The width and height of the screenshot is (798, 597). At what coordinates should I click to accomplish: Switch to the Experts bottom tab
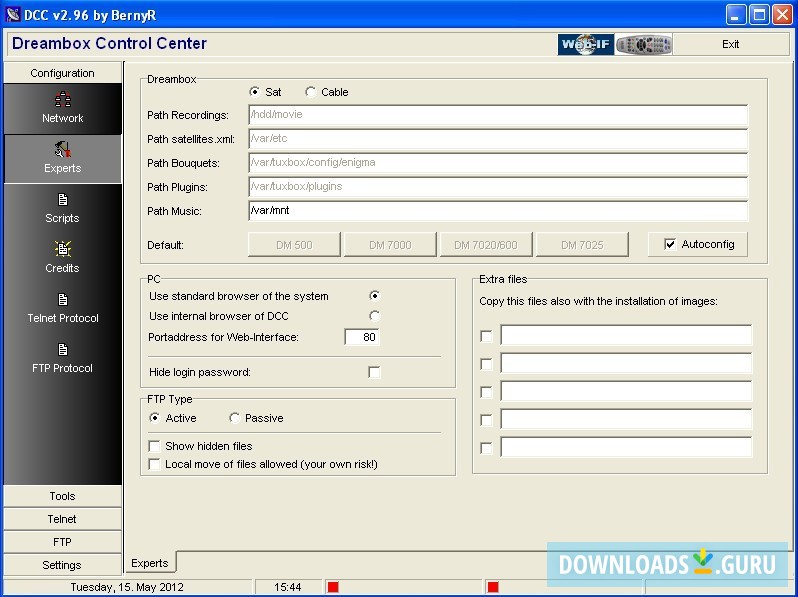(150, 563)
